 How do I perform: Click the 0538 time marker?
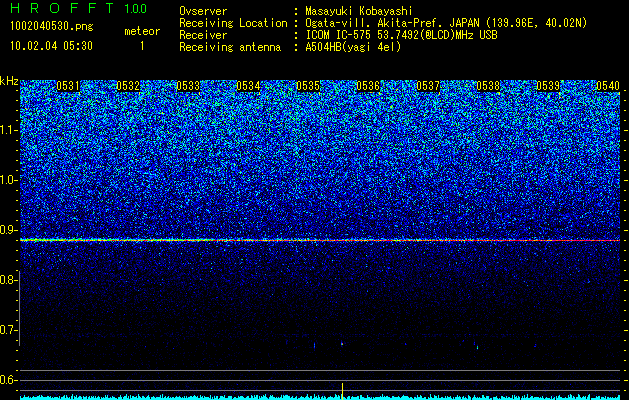click(488, 86)
